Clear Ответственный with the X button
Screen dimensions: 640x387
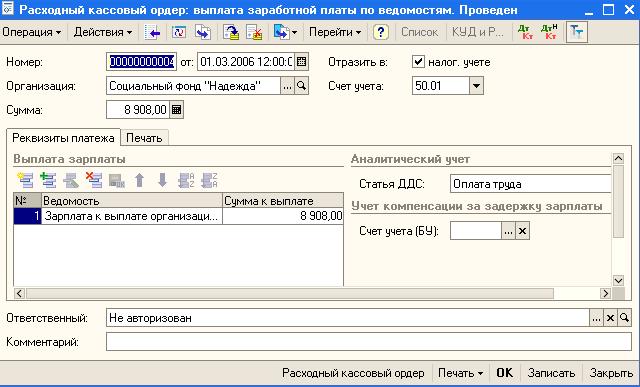click(x=610, y=318)
